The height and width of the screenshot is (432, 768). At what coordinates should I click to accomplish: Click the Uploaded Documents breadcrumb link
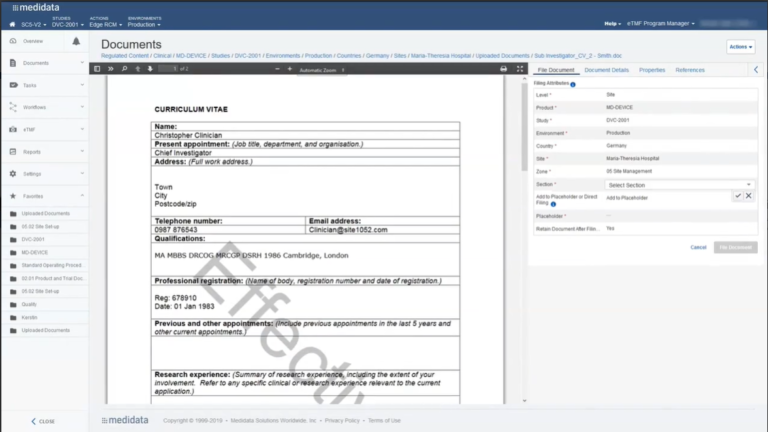point(502,56)
